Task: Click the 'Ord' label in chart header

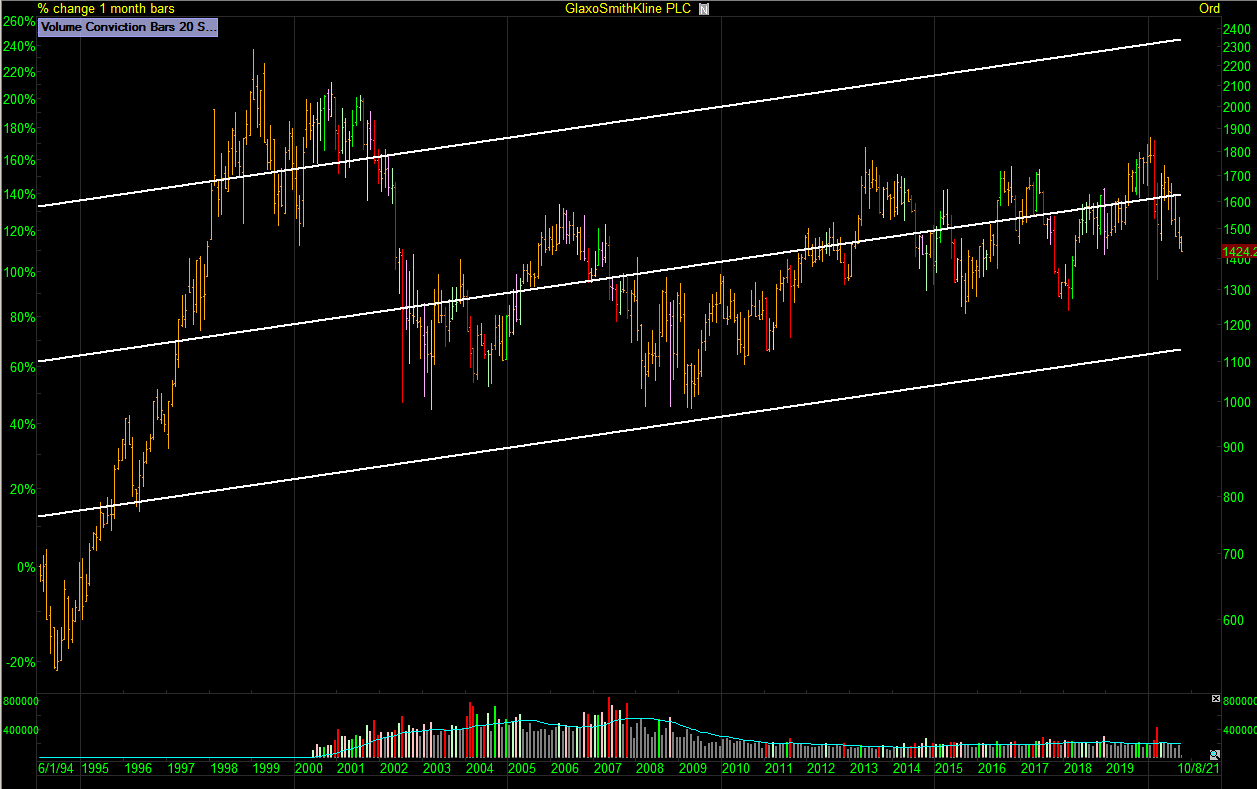Action: point(1209,9)
